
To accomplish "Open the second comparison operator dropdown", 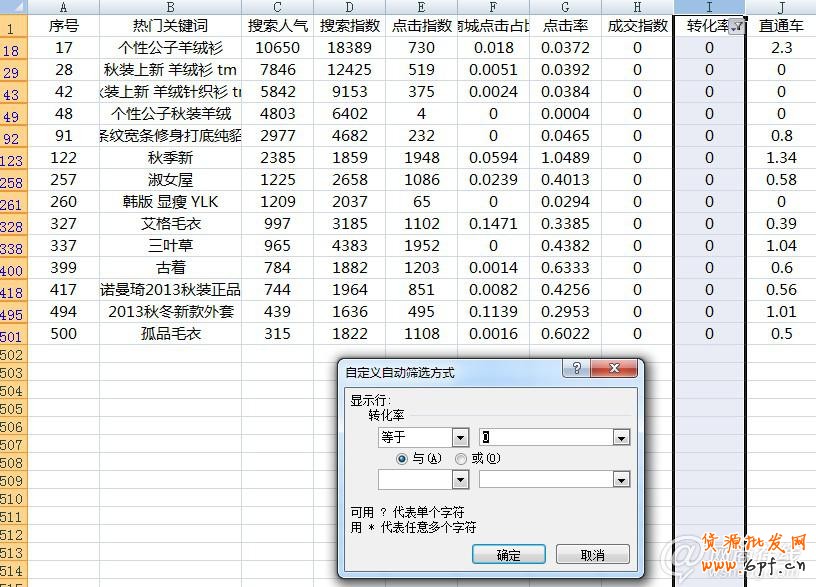I will point(460,480).
